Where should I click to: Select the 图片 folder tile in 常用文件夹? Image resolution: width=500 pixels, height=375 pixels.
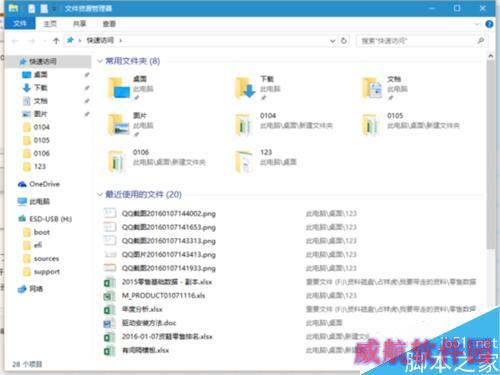[x=131, y=125]
